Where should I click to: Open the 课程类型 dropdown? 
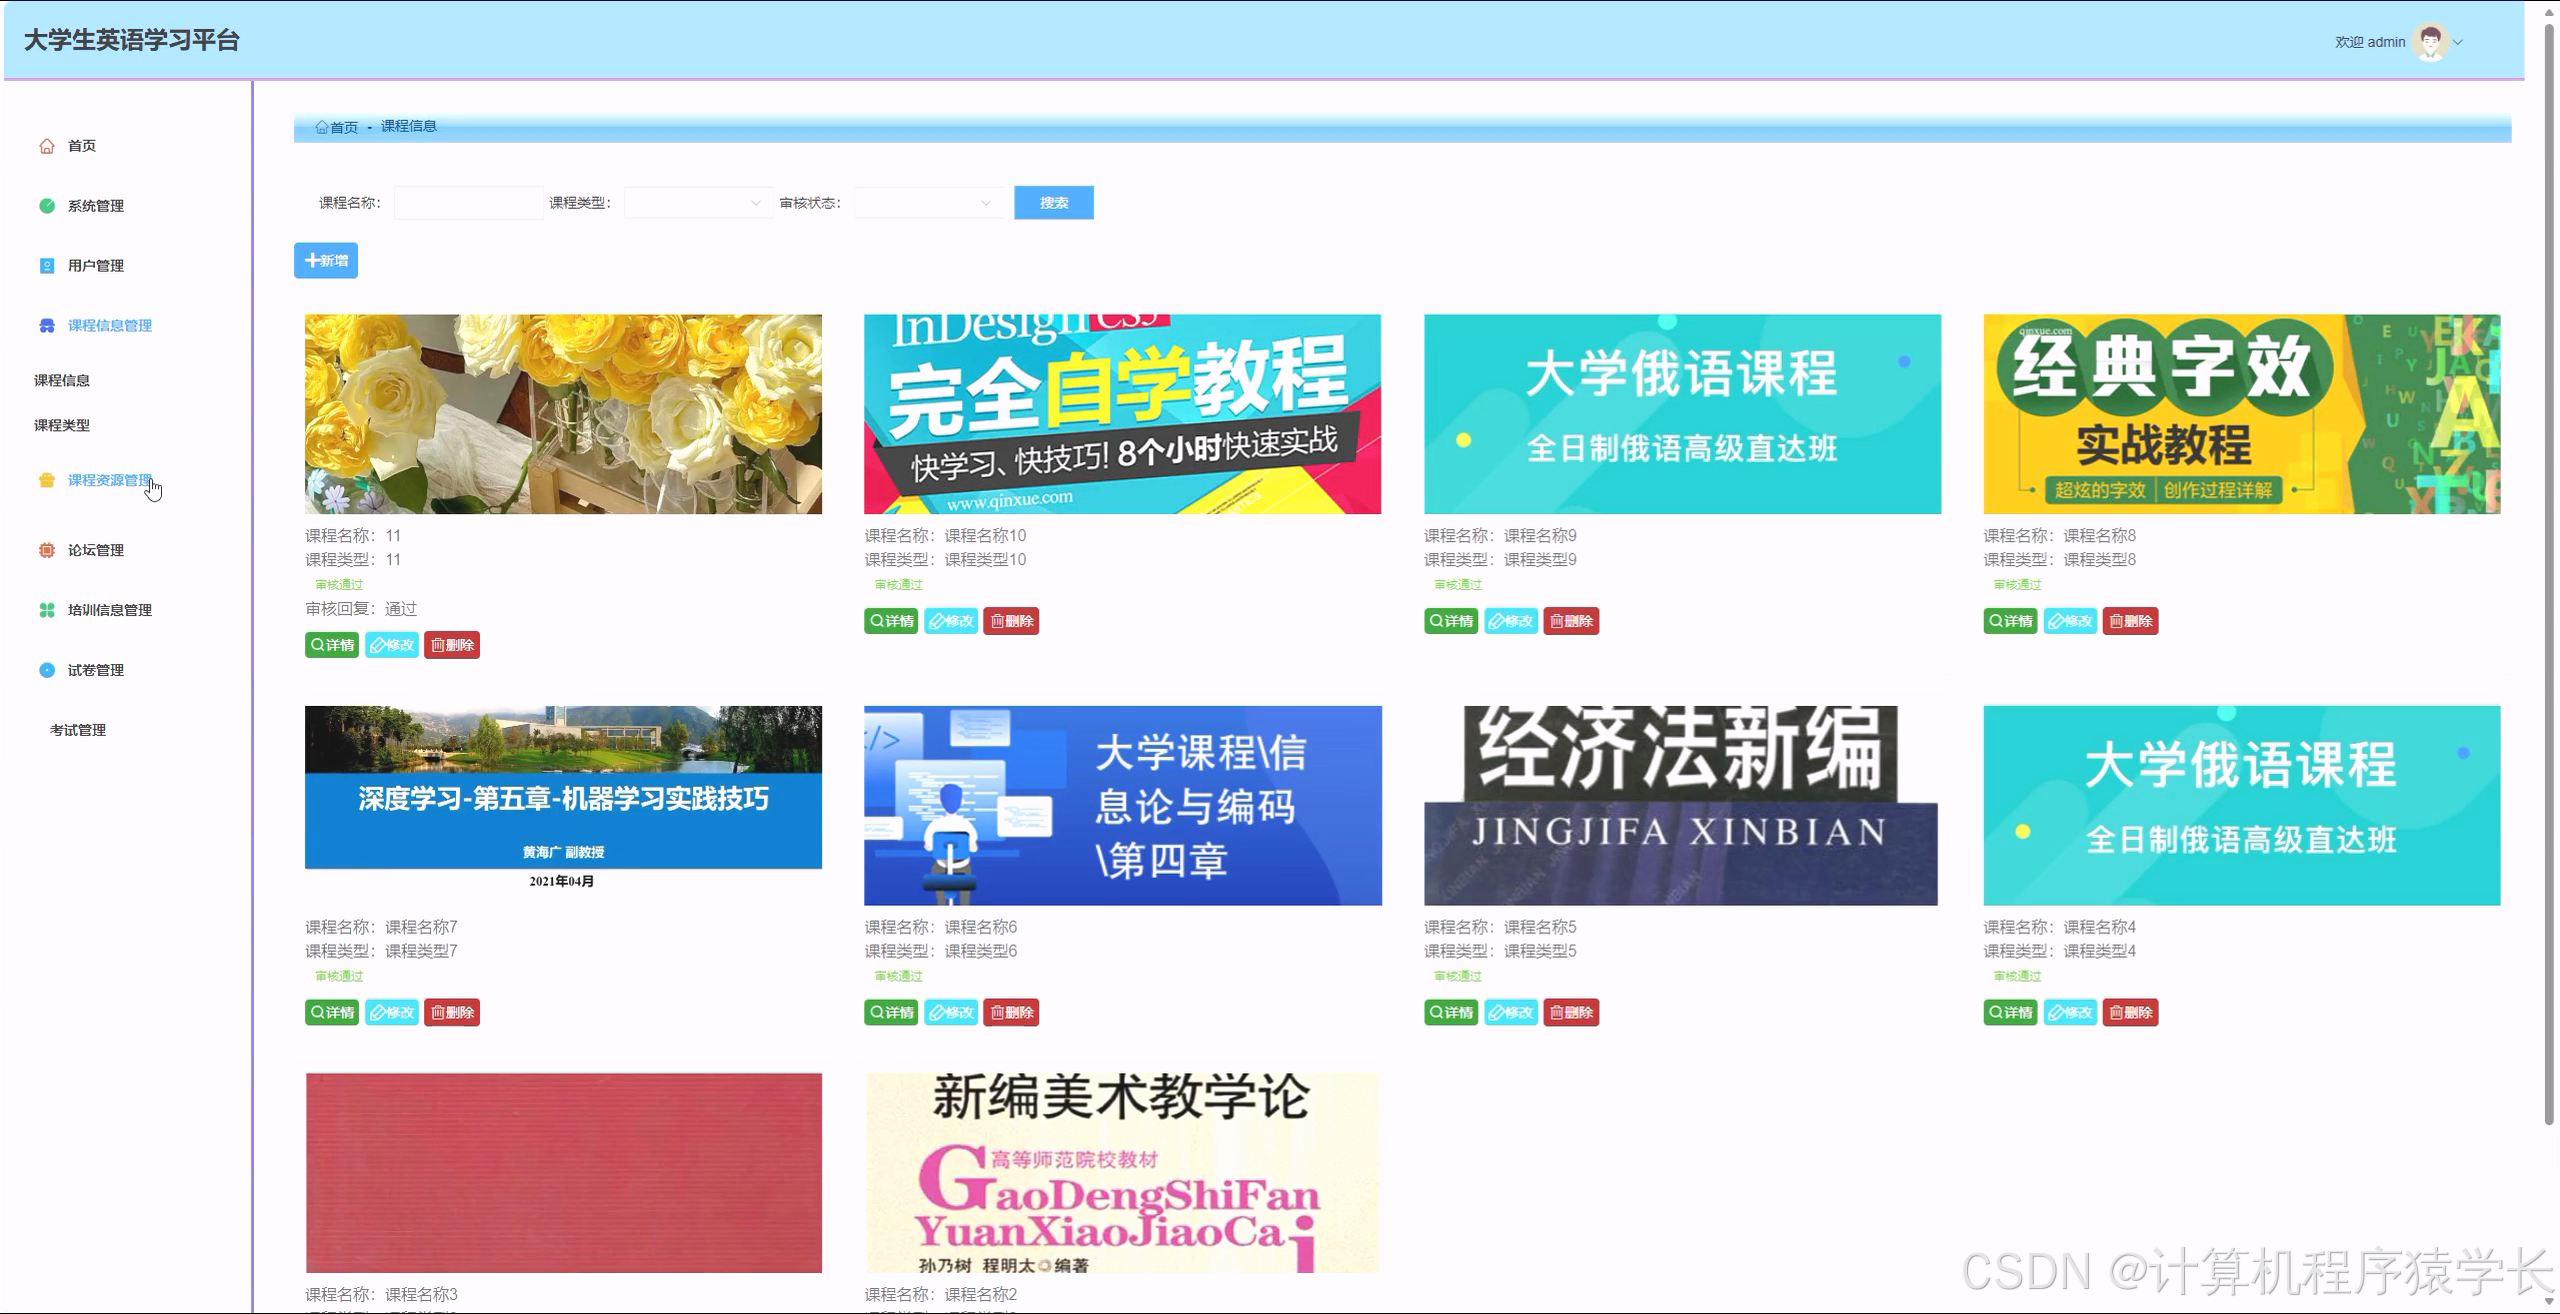[695, 202]
